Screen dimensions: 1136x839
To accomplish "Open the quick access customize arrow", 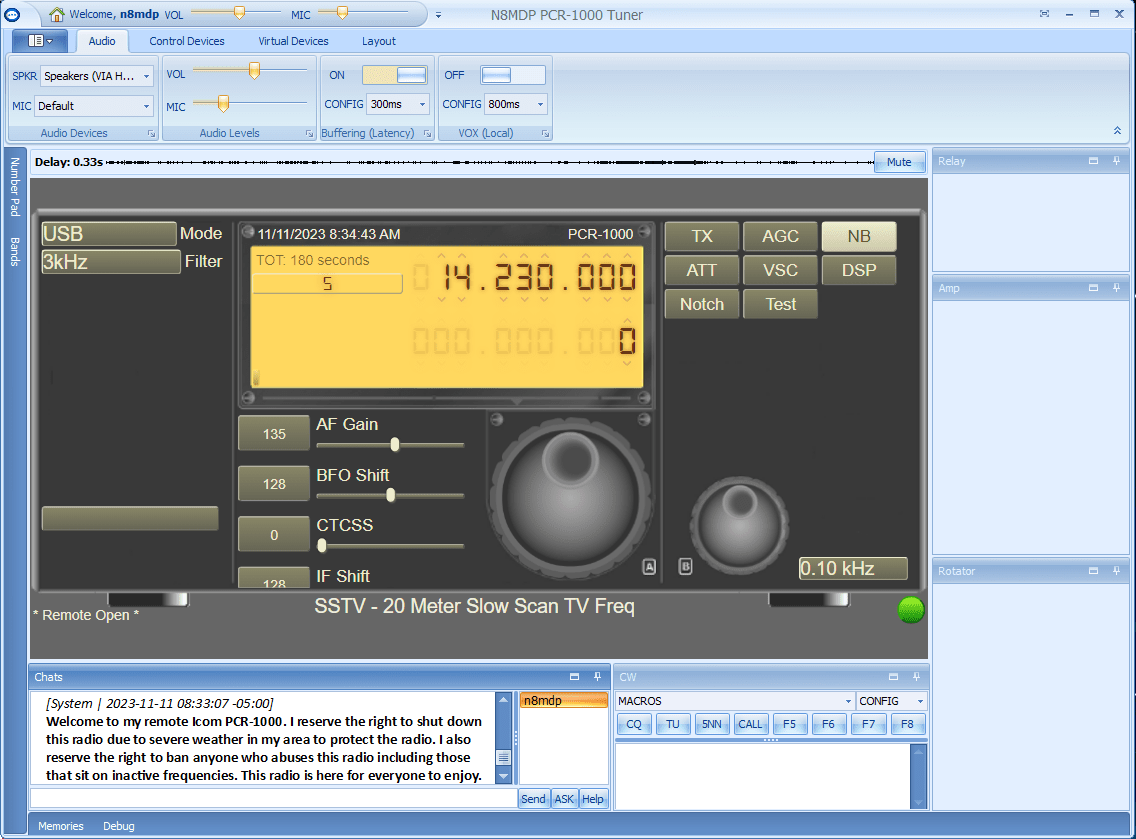I will [438, 15].
